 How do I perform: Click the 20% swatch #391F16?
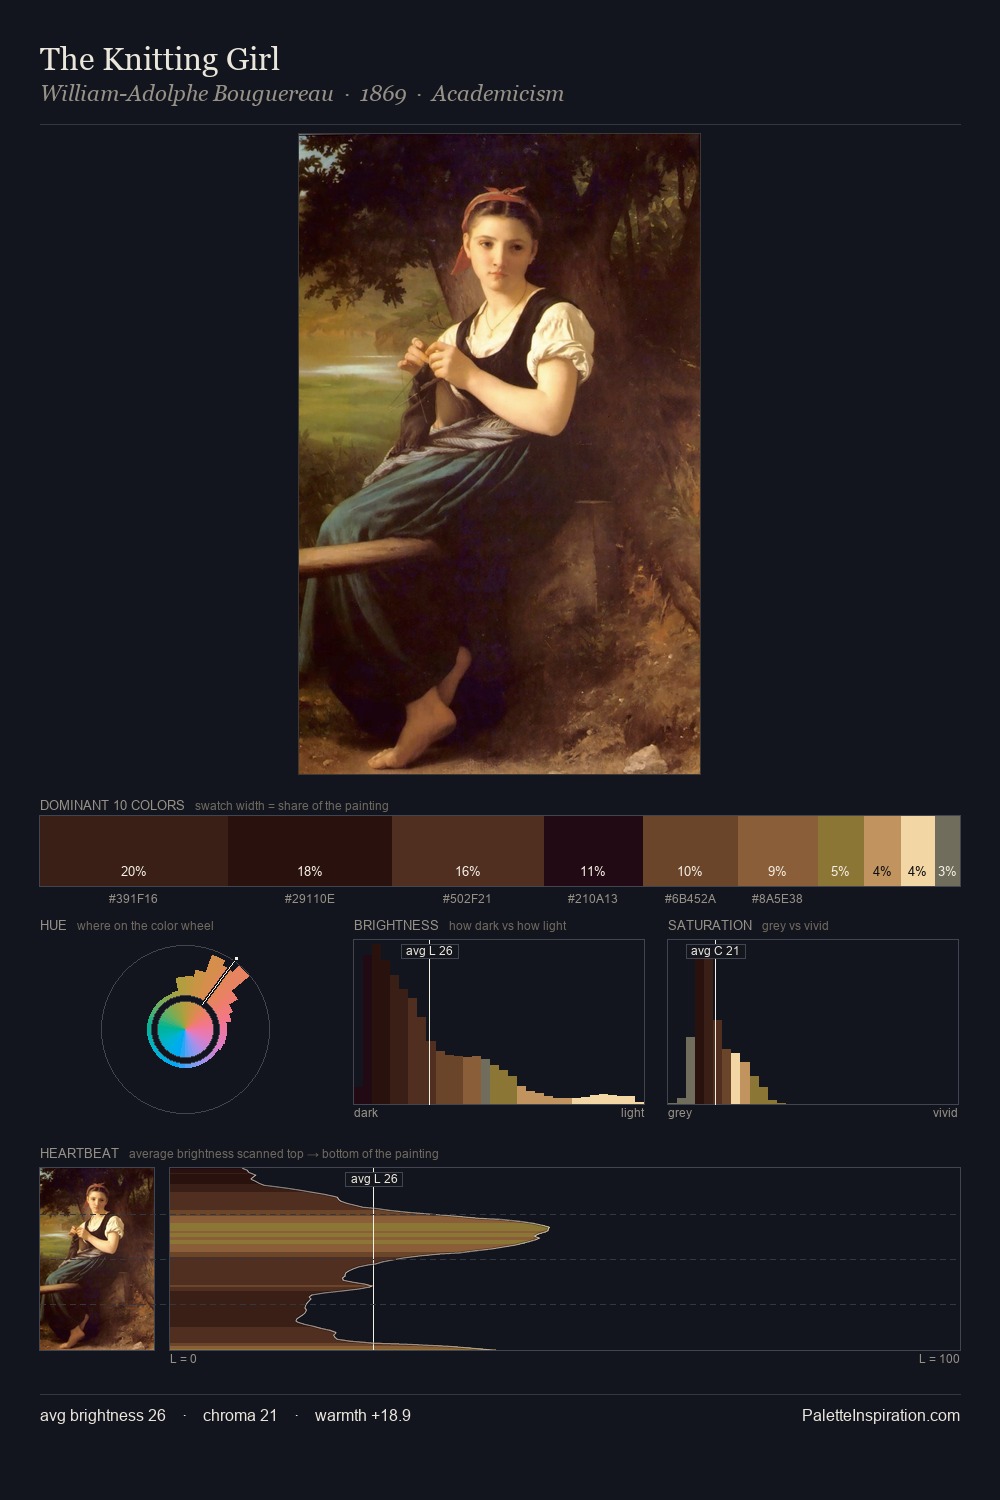pyautogui.click(x=134, y=851)
